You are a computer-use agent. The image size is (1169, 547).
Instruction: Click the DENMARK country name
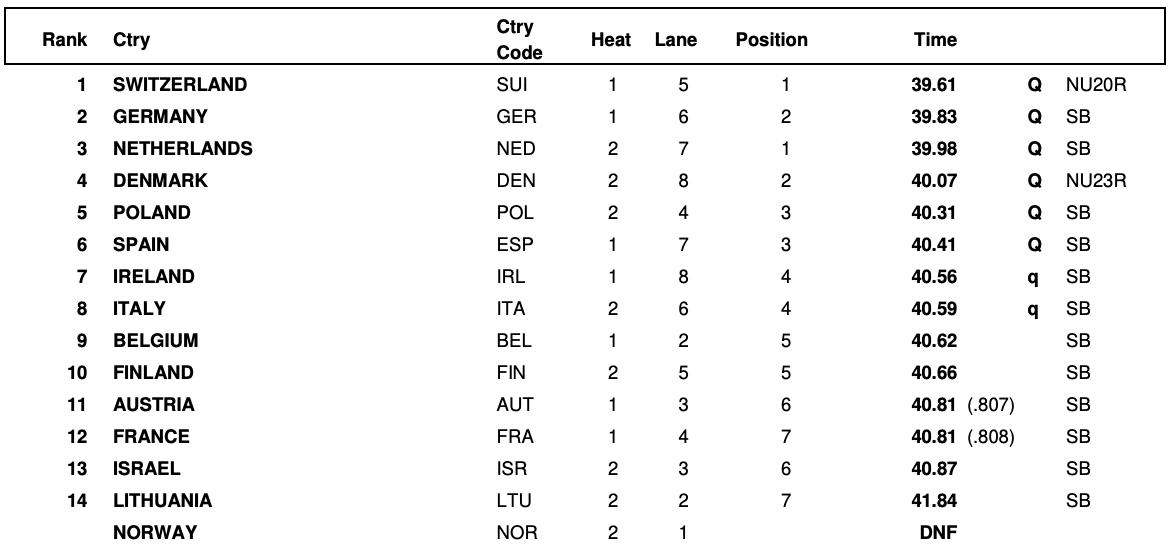point(160,181)
